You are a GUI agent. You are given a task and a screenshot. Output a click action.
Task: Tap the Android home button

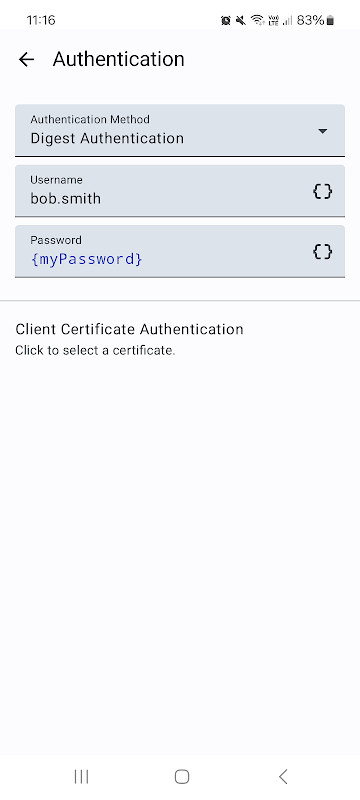click(x=182, y=777)
